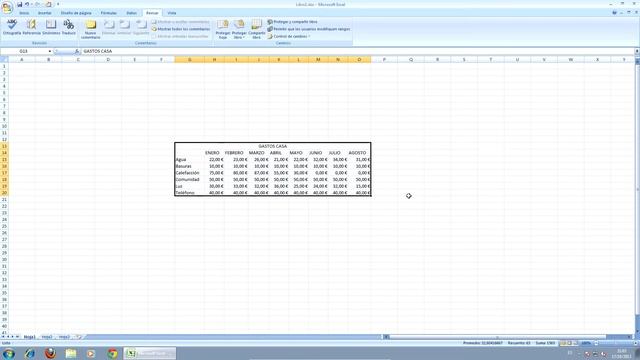Switch to Normal view in status bar
Image resolution: width=640 pixels, height=360 pixels.
[x=563, y=343]
